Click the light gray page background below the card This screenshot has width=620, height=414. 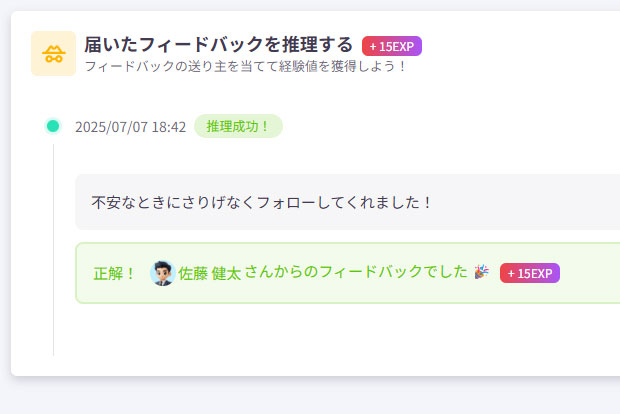tap(310, 395)
